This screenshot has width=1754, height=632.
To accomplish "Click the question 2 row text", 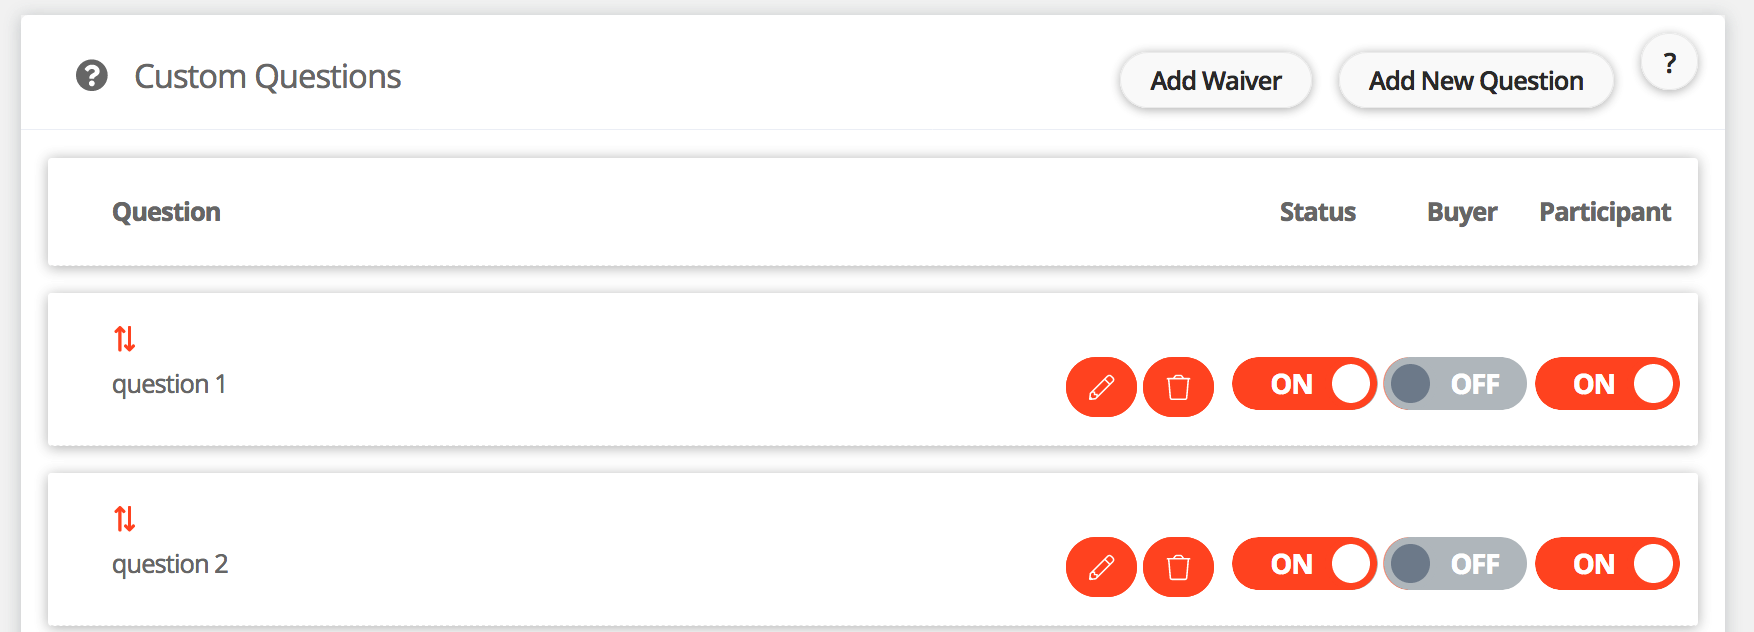I will (170, 565).
